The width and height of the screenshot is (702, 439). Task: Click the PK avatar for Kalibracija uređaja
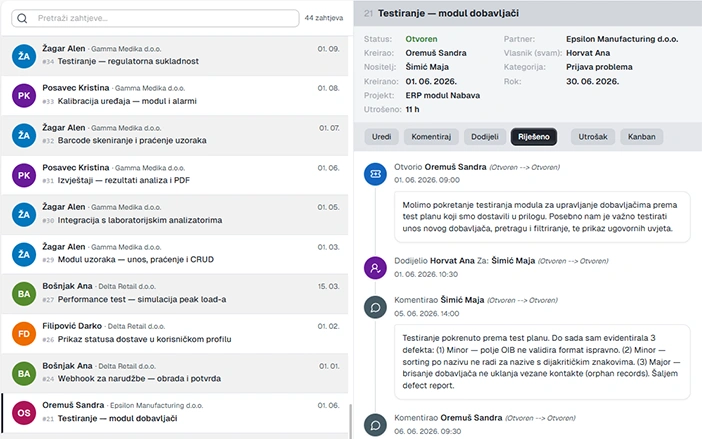24,95
